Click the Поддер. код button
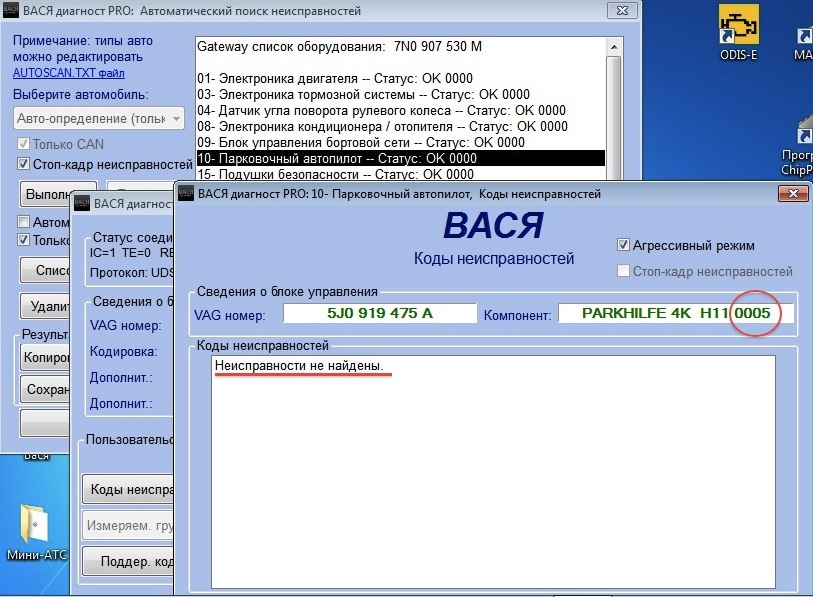The image size is (813, 597). point(128,561)
